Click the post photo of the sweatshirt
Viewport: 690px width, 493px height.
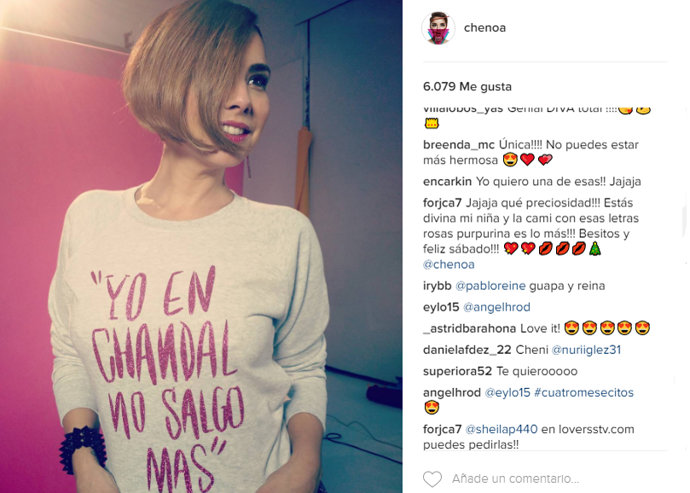201,246
